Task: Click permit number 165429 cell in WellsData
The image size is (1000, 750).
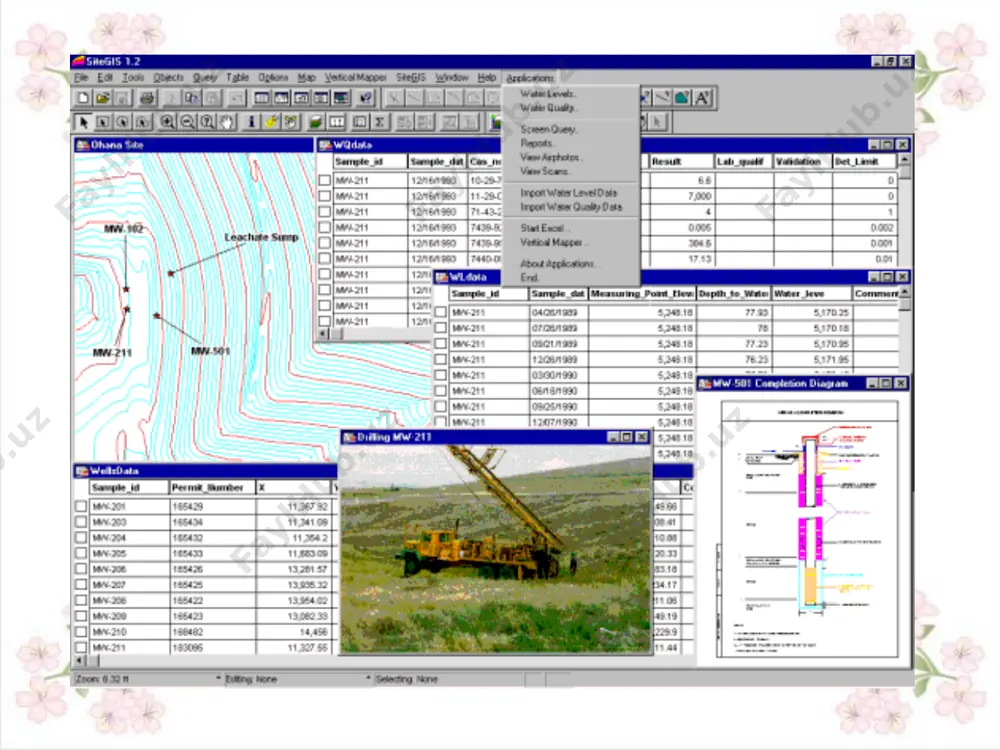Action: [212, 507]
